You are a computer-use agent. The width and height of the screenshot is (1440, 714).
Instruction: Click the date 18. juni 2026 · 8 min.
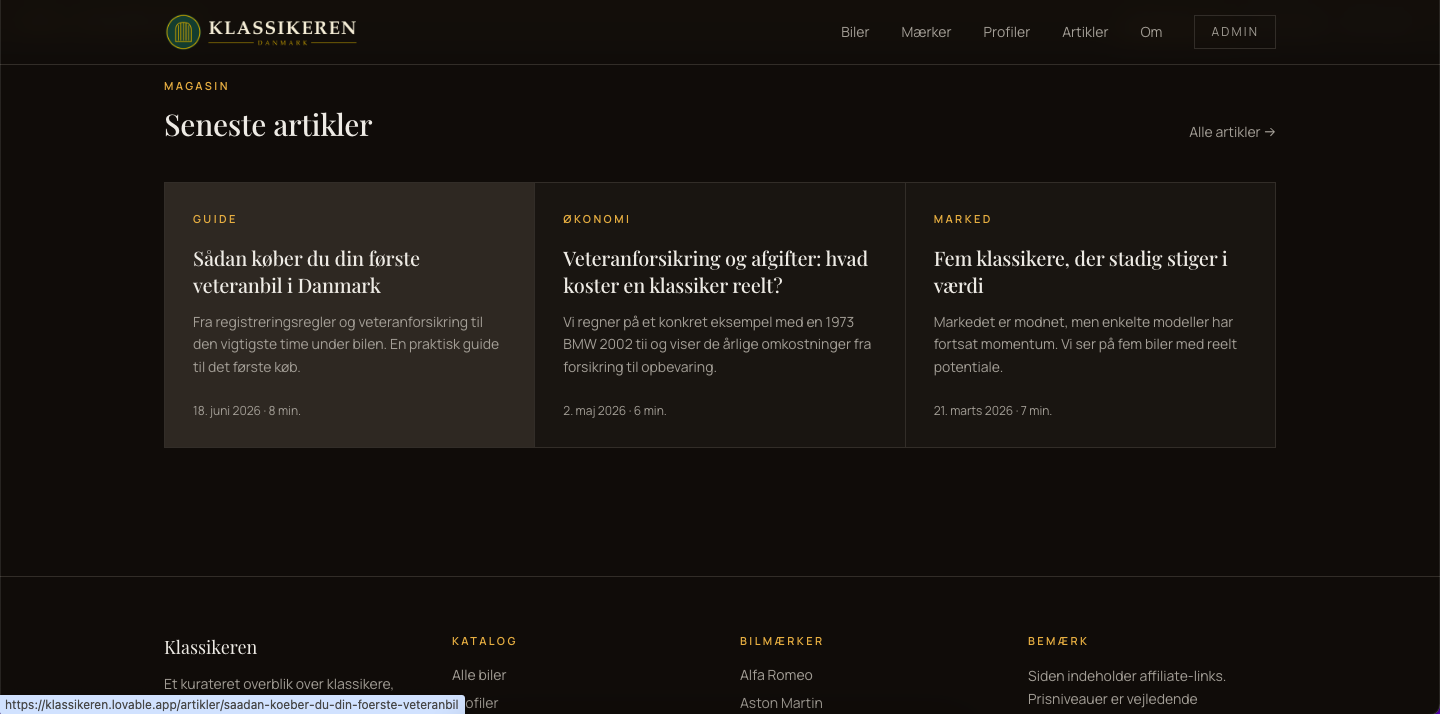tap(247, 411)
